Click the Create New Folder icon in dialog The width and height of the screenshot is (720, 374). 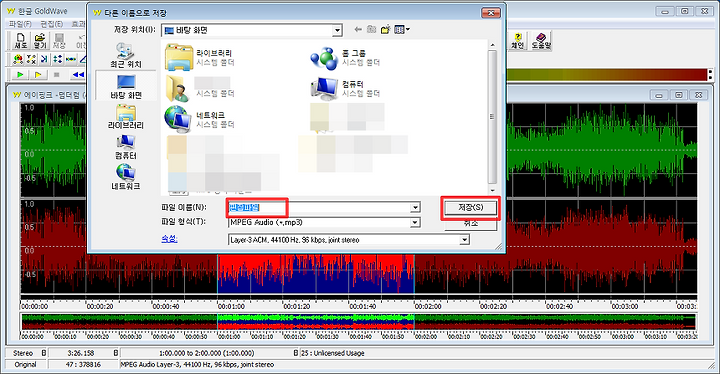click(385, 30)
